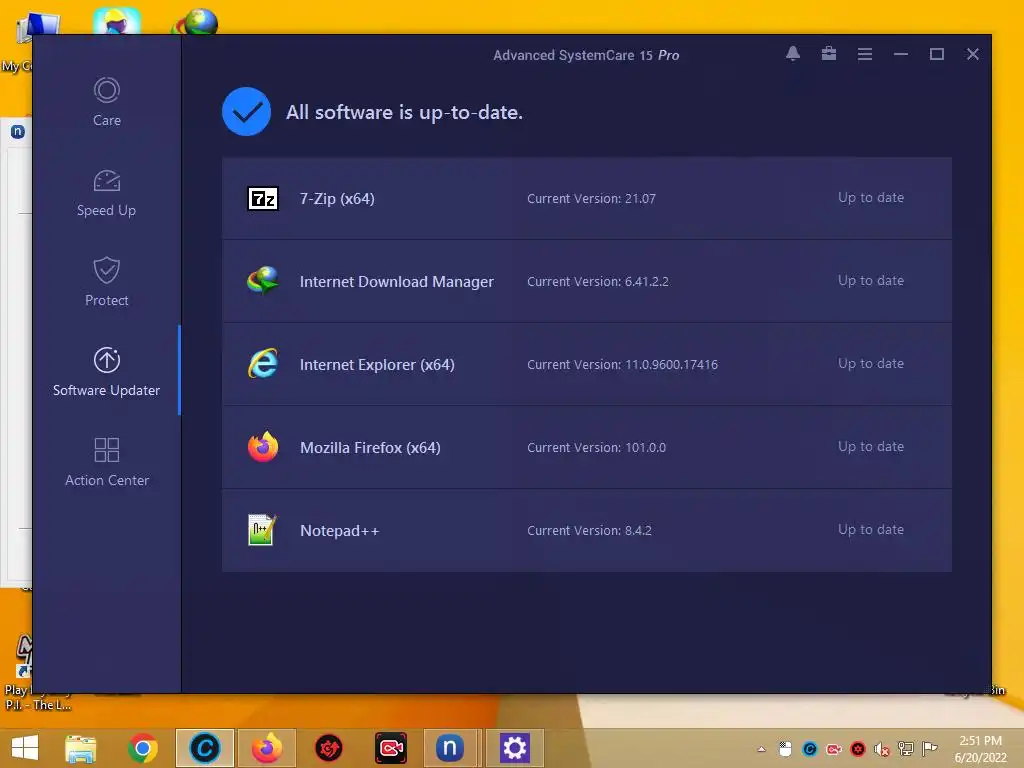Viewport: 1024px width, 768px height.
Task: Open the red gear taskbar application
Action: coord(328,748)
